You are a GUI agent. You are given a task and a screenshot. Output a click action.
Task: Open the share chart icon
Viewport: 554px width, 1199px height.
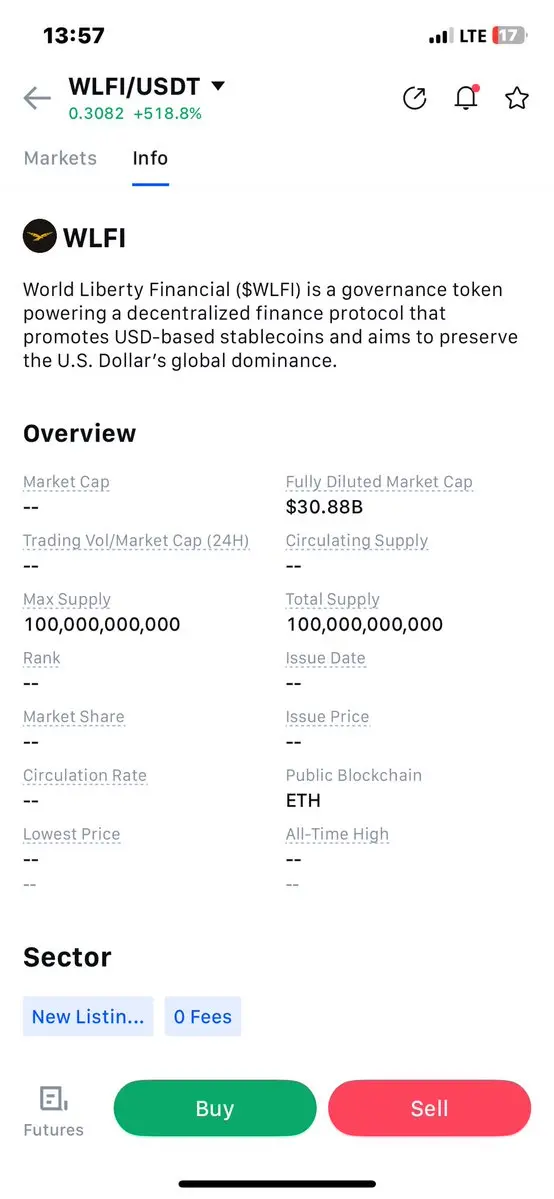tap(415, 98)
